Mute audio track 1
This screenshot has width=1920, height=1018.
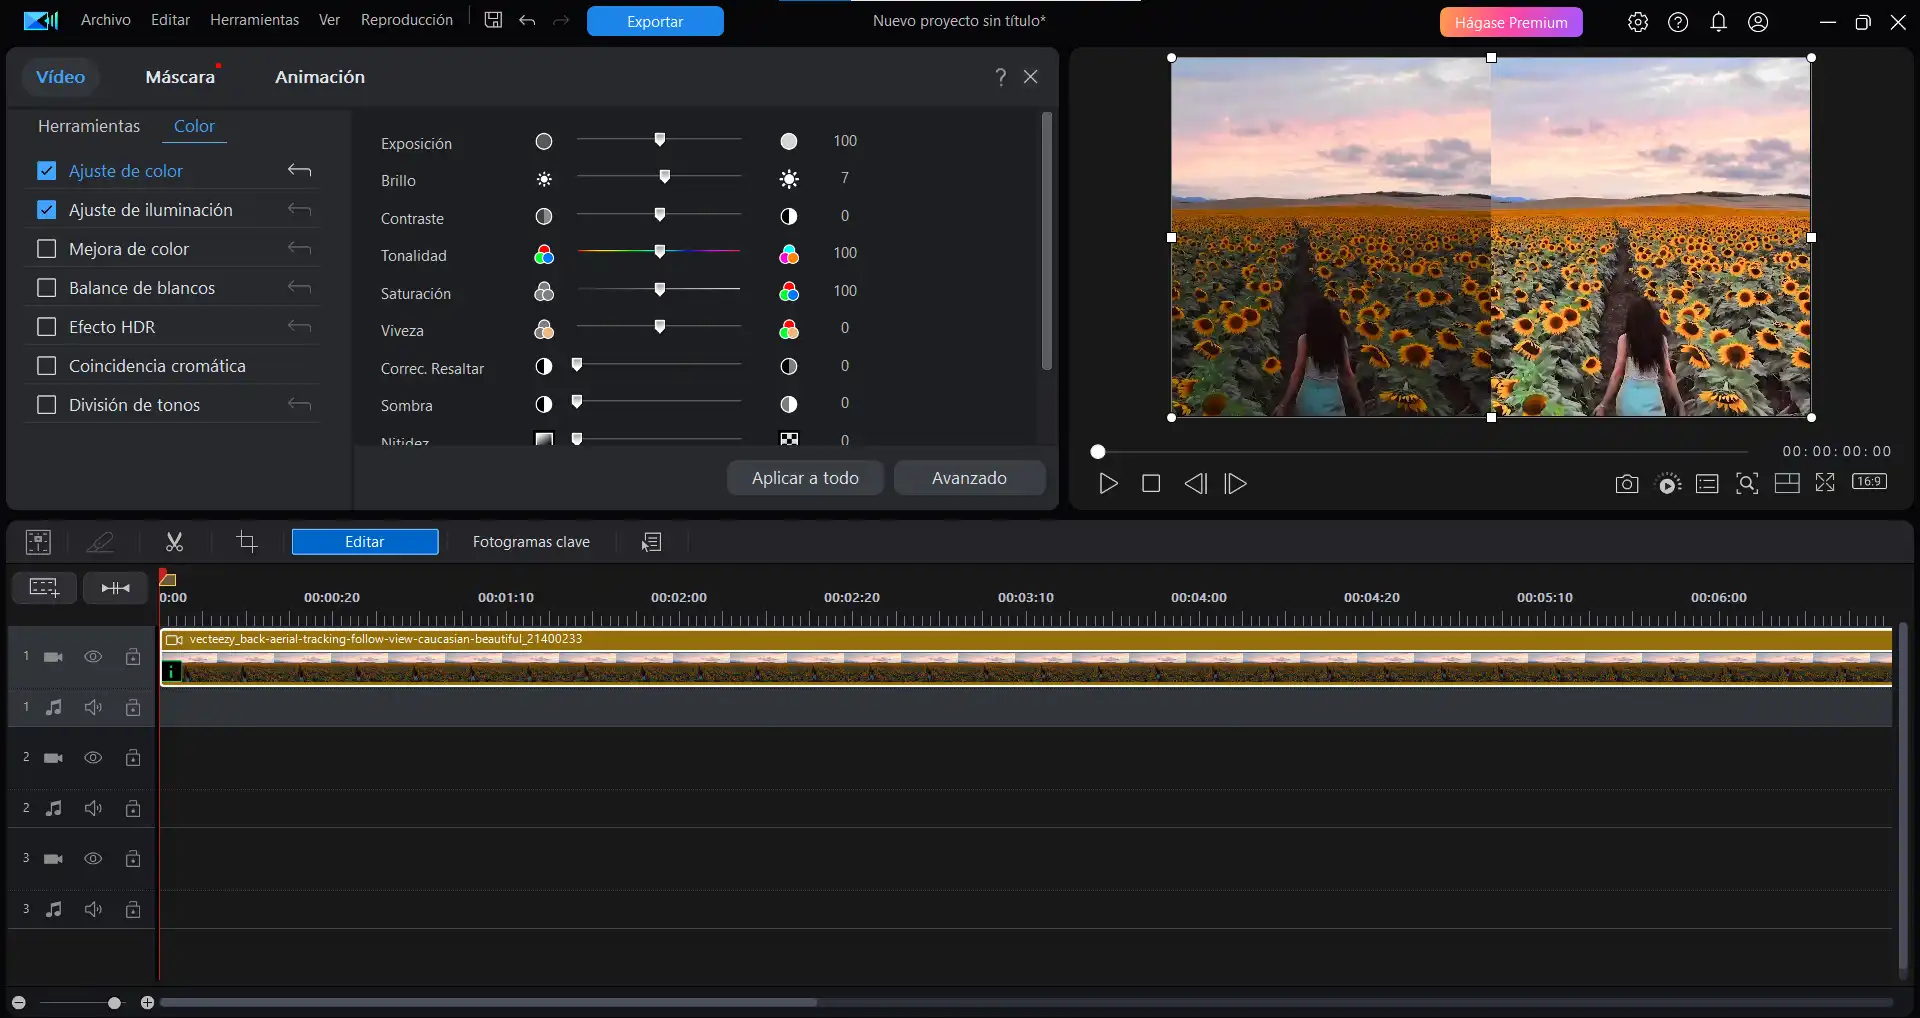point(93,707)
